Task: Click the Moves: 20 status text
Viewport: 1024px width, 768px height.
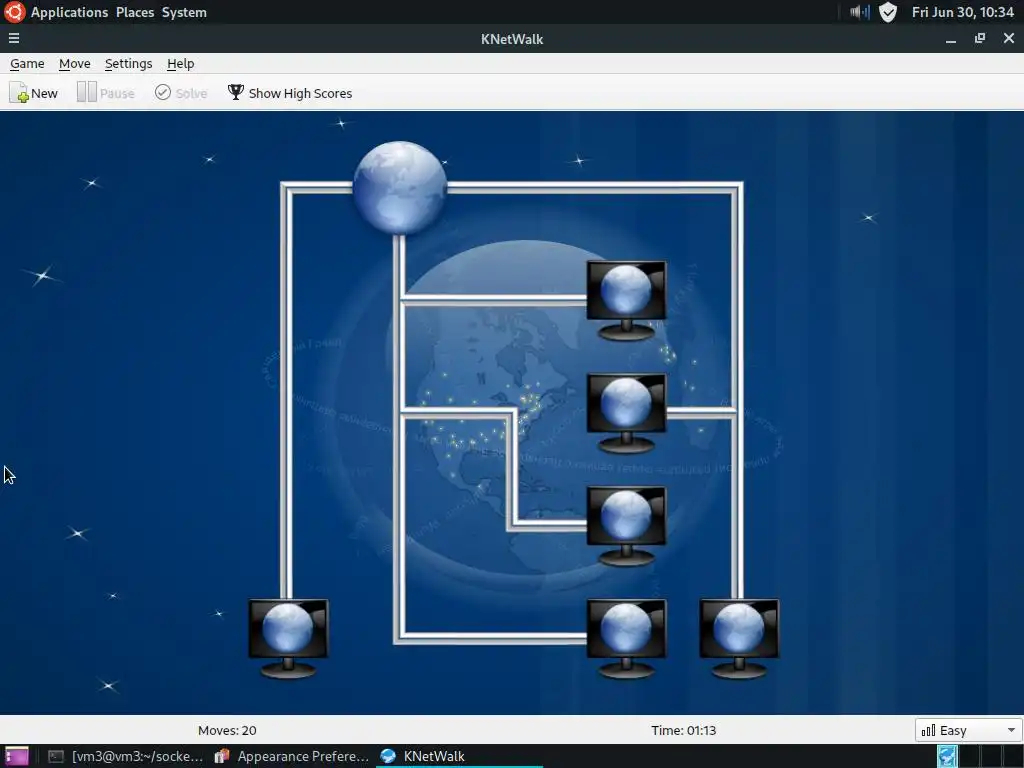Action: (227, 730)
